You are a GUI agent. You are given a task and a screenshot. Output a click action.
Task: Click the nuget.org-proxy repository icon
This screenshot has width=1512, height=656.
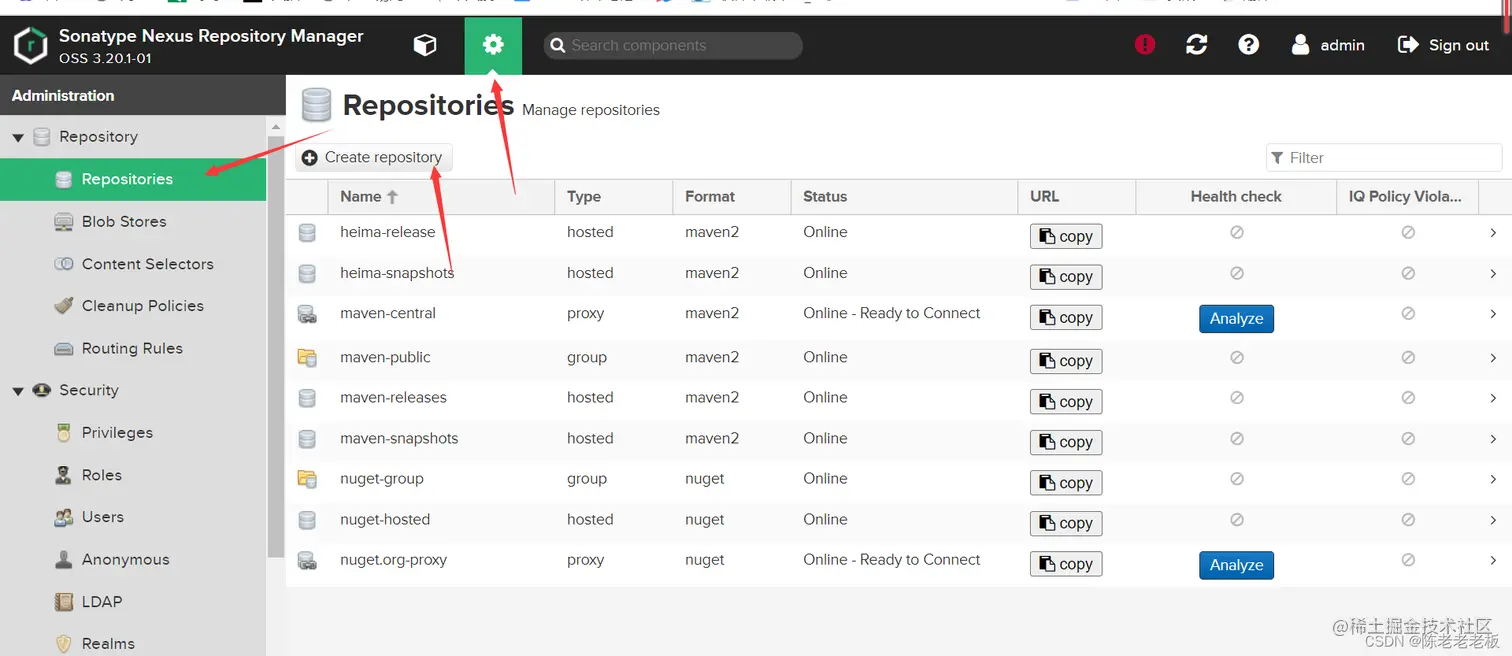[307, 560]
